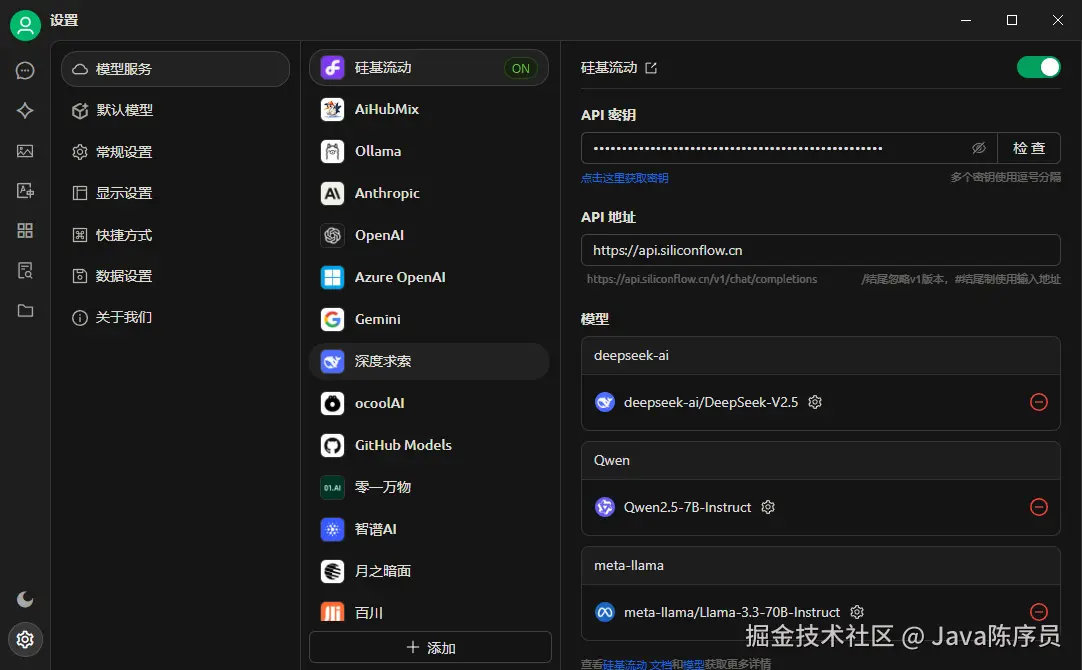Open 点击这里获取密钥 link
The height and width of the screenshot is (670, 1082).
624,178
